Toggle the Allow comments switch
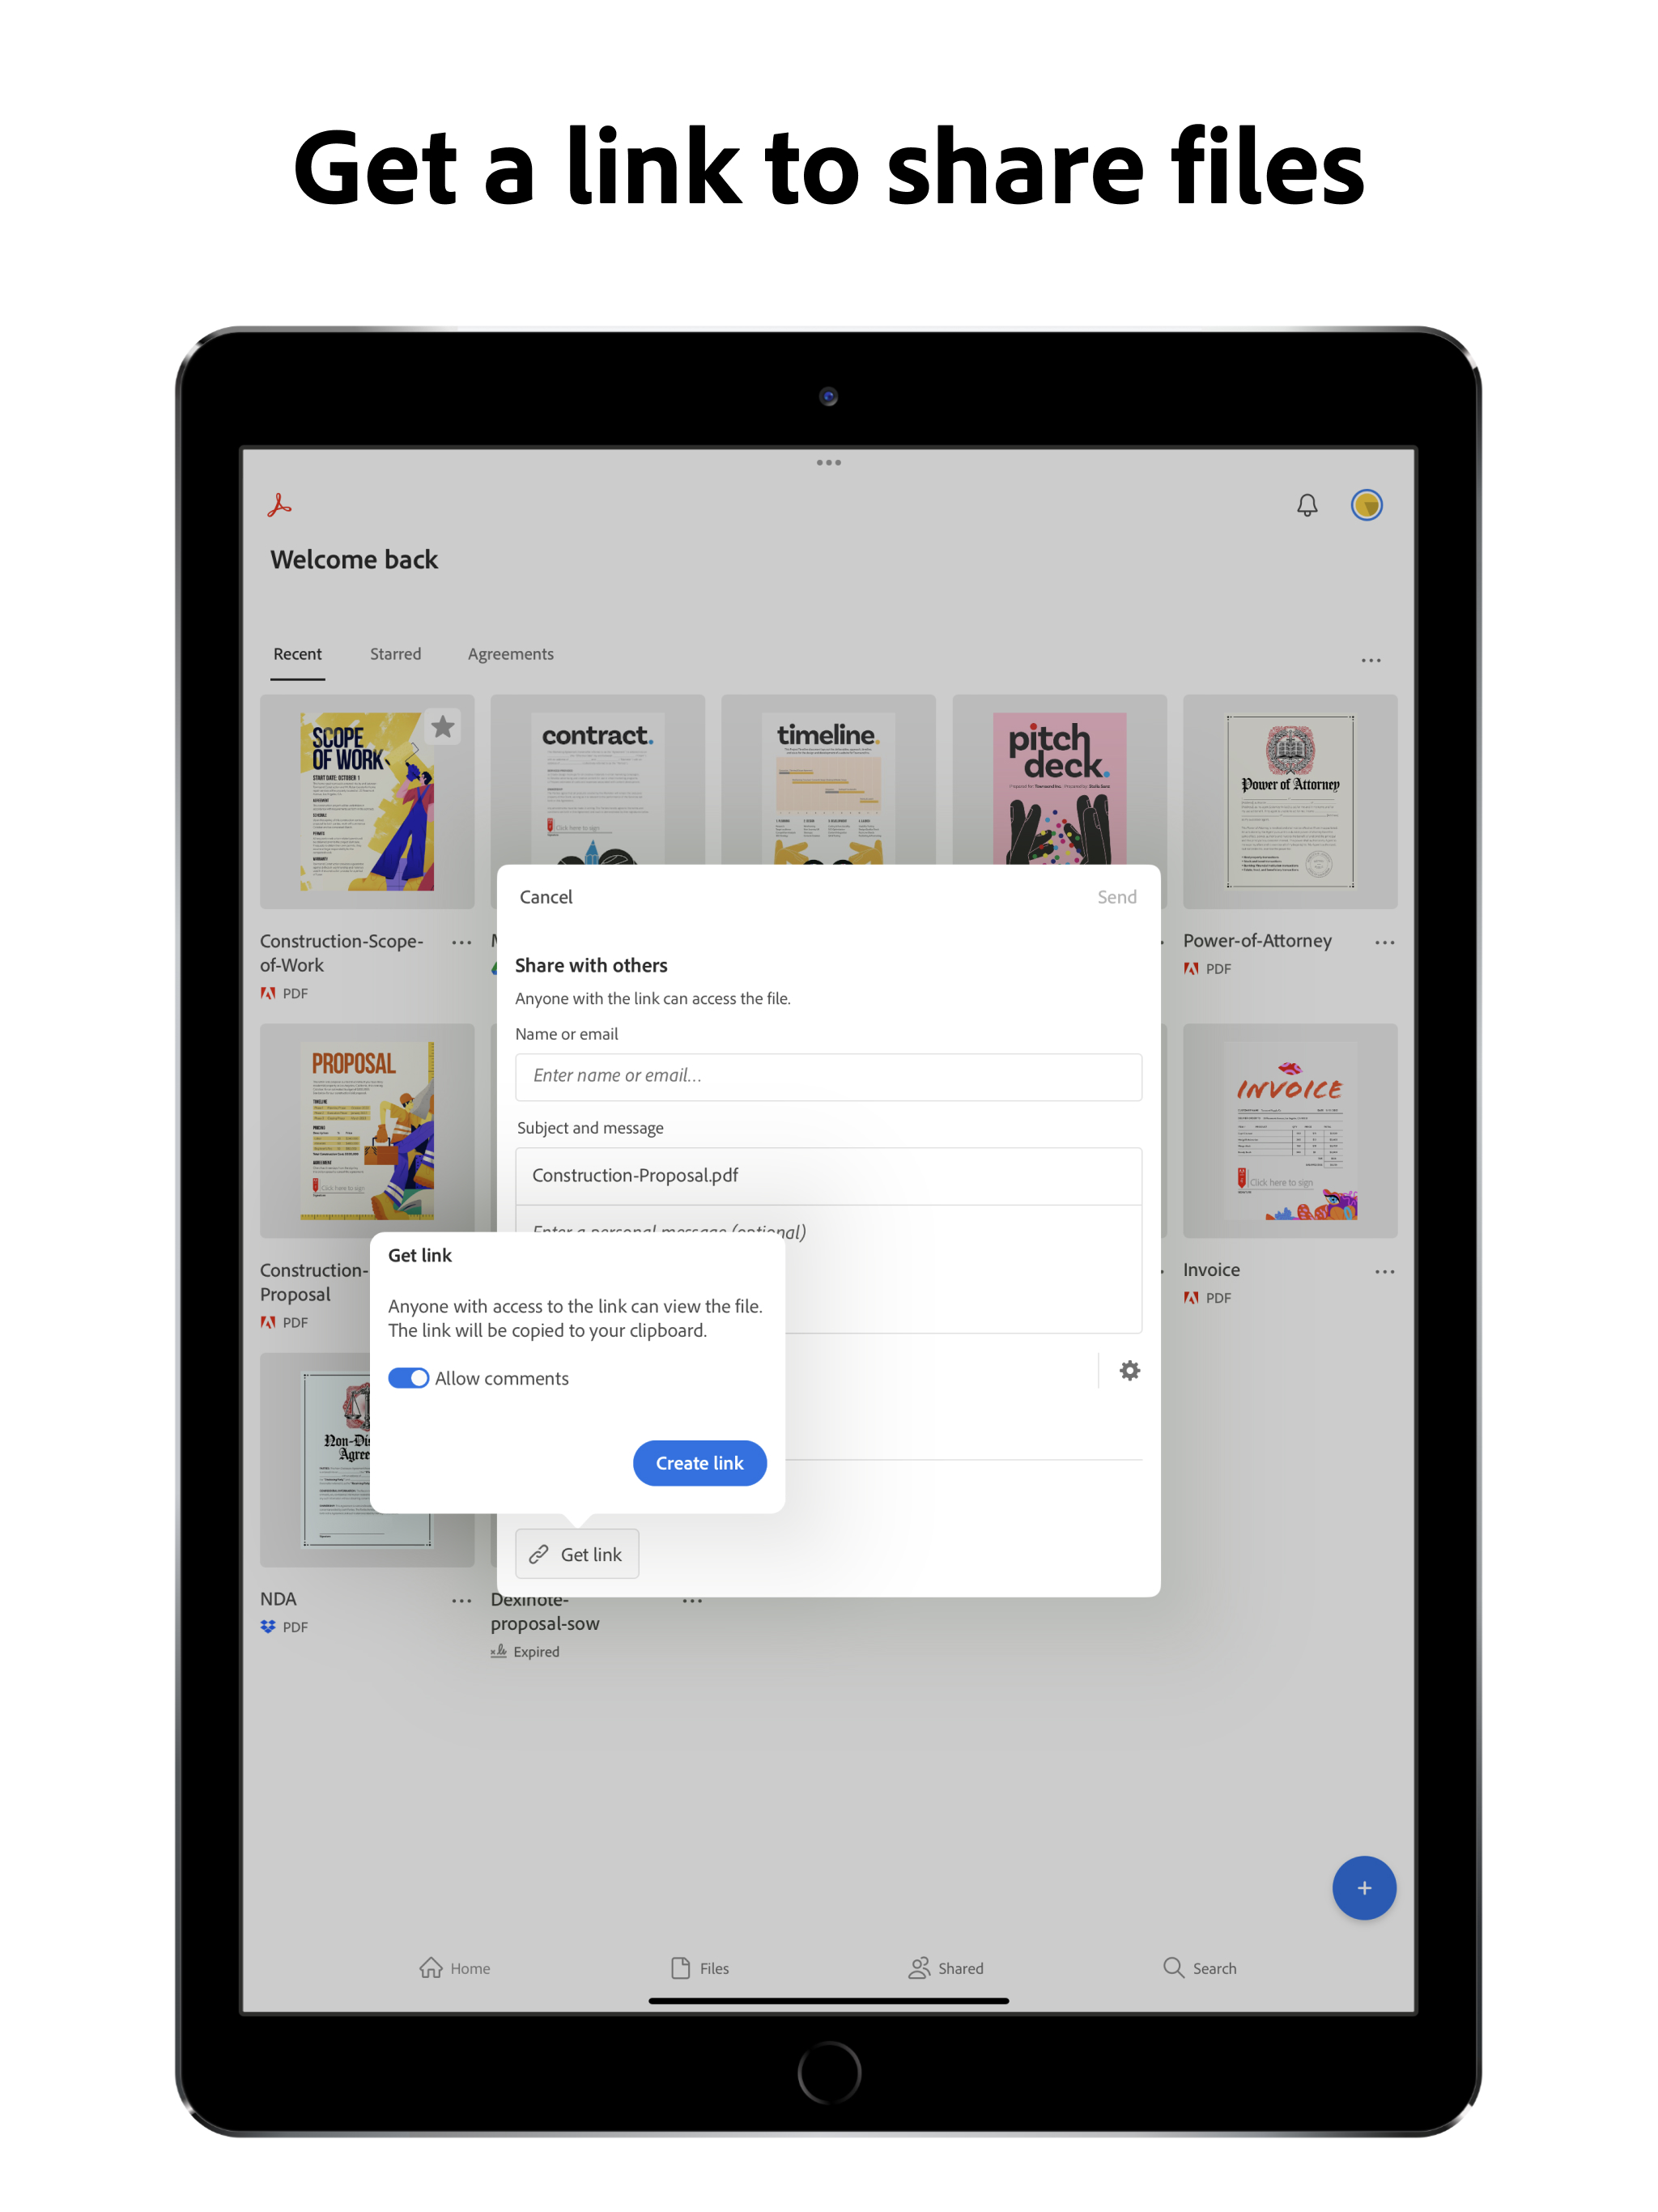Image resolution: width=1658 pixels, height=2212 pixels. (404, 1378)
